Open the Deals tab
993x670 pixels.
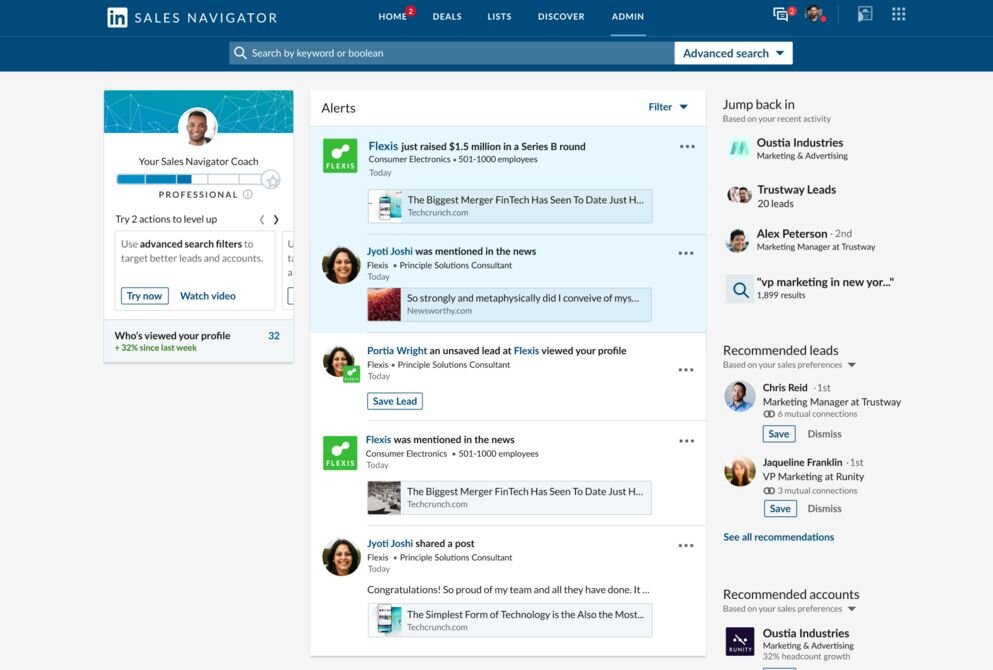tap(447, 16)
